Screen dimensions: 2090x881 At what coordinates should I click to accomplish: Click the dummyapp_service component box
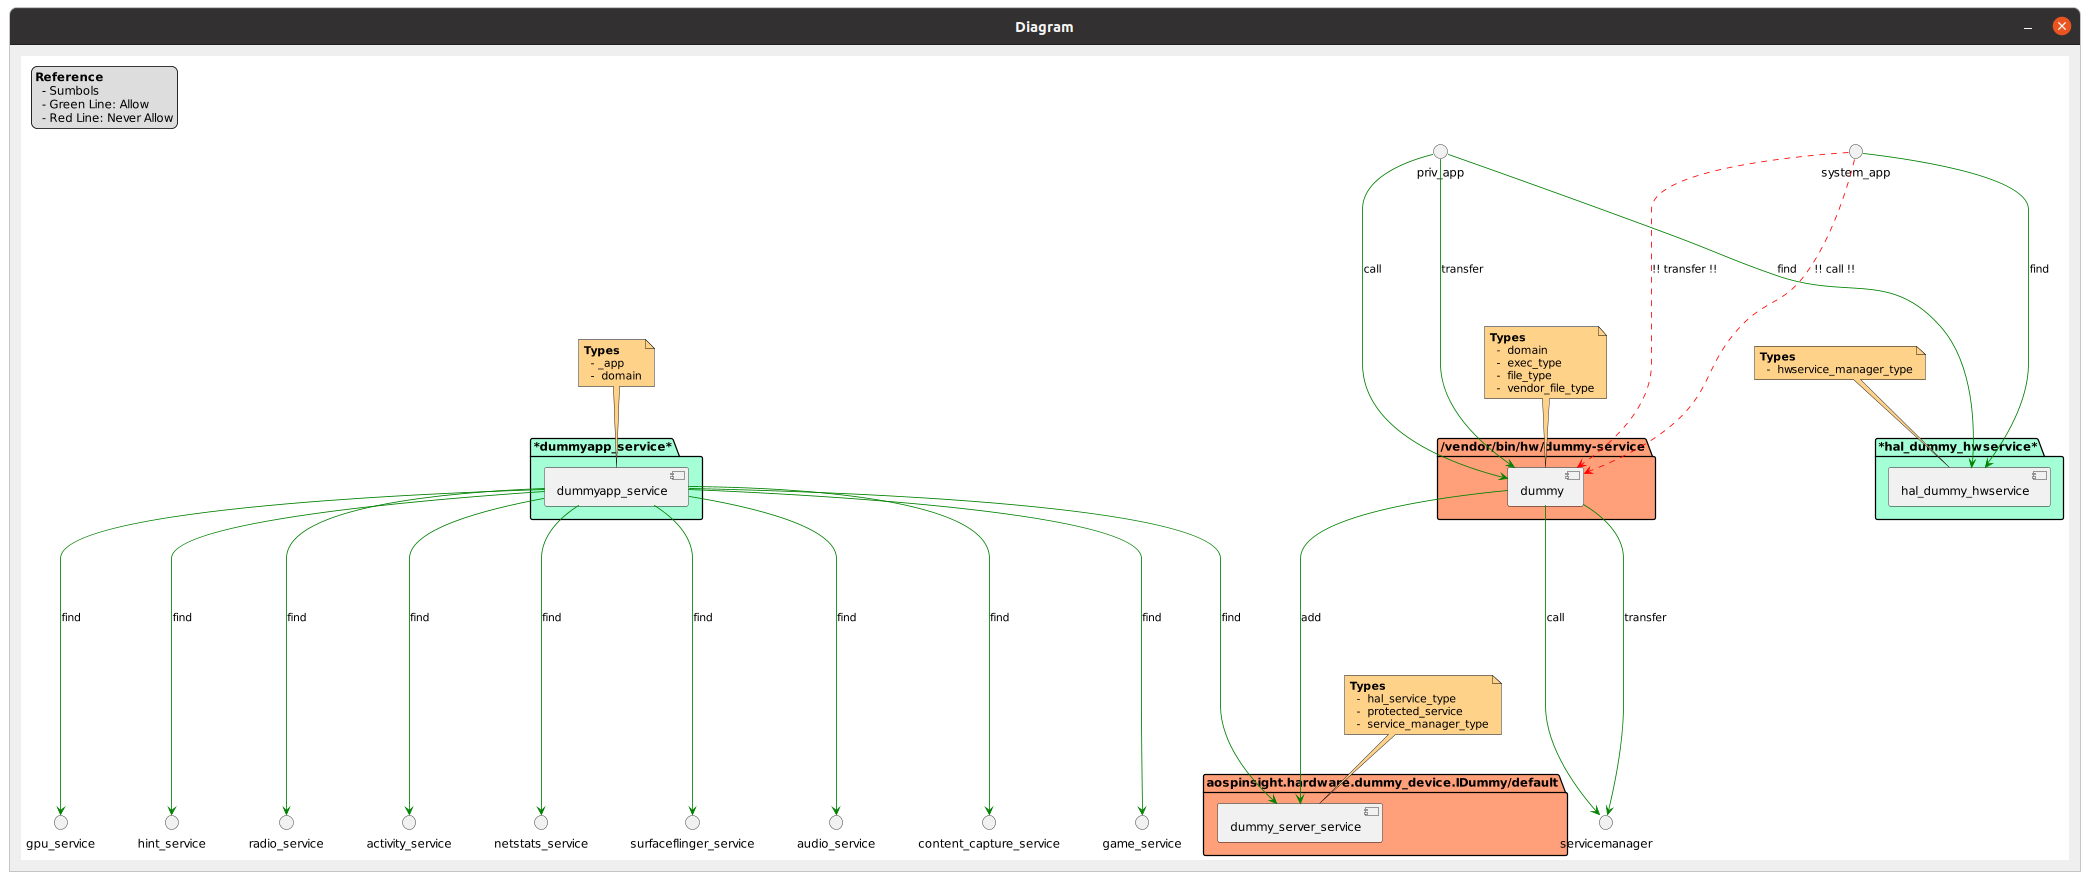click(616, 487)
